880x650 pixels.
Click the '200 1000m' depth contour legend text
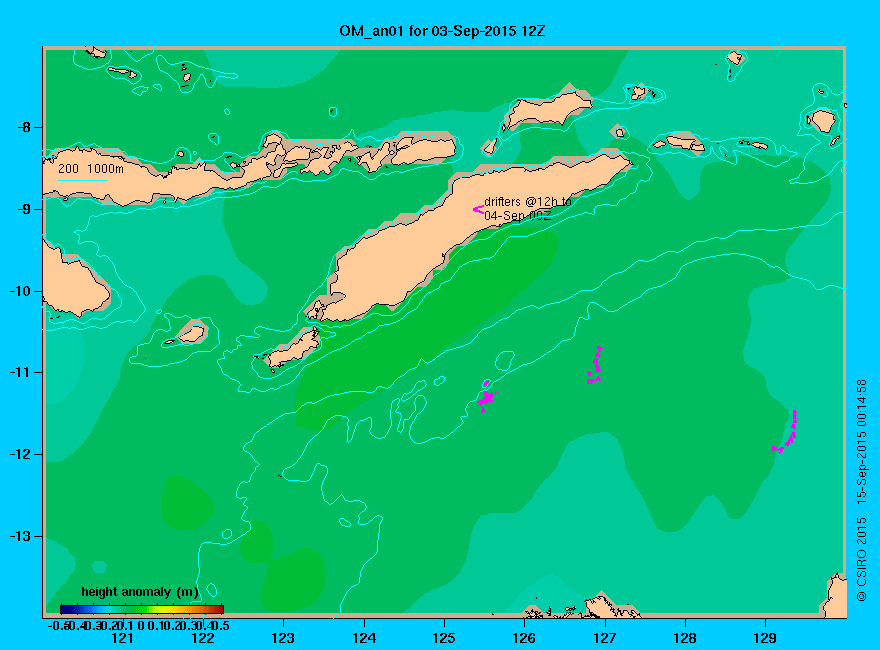click(x=91, y=168)
